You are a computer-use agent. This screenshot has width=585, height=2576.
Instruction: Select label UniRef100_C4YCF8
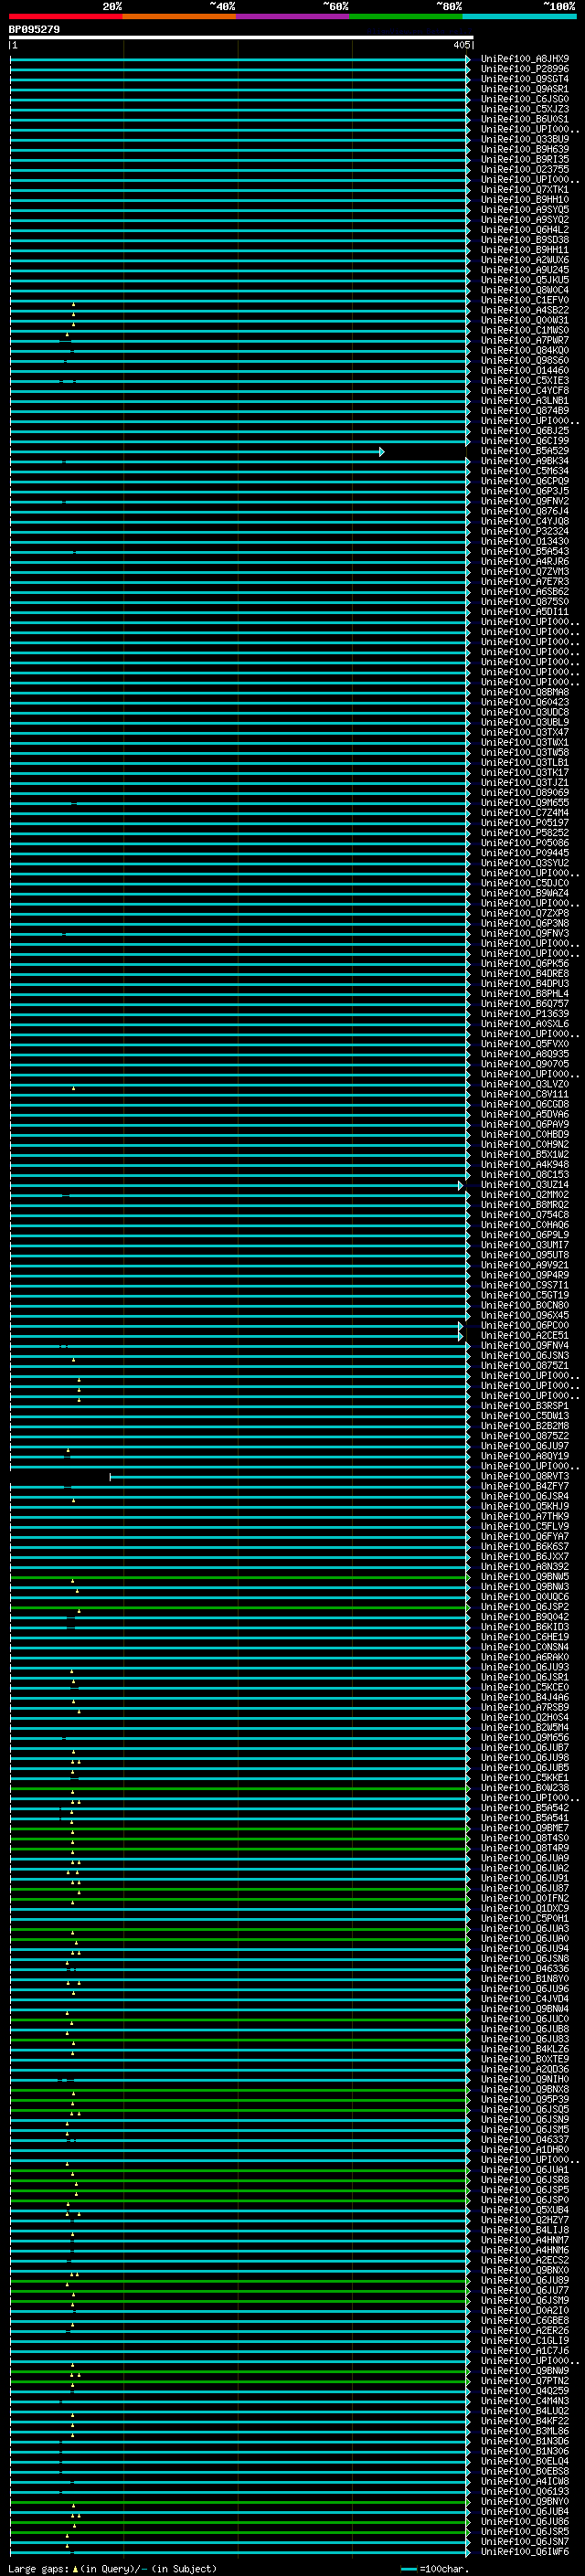point(525,391)
